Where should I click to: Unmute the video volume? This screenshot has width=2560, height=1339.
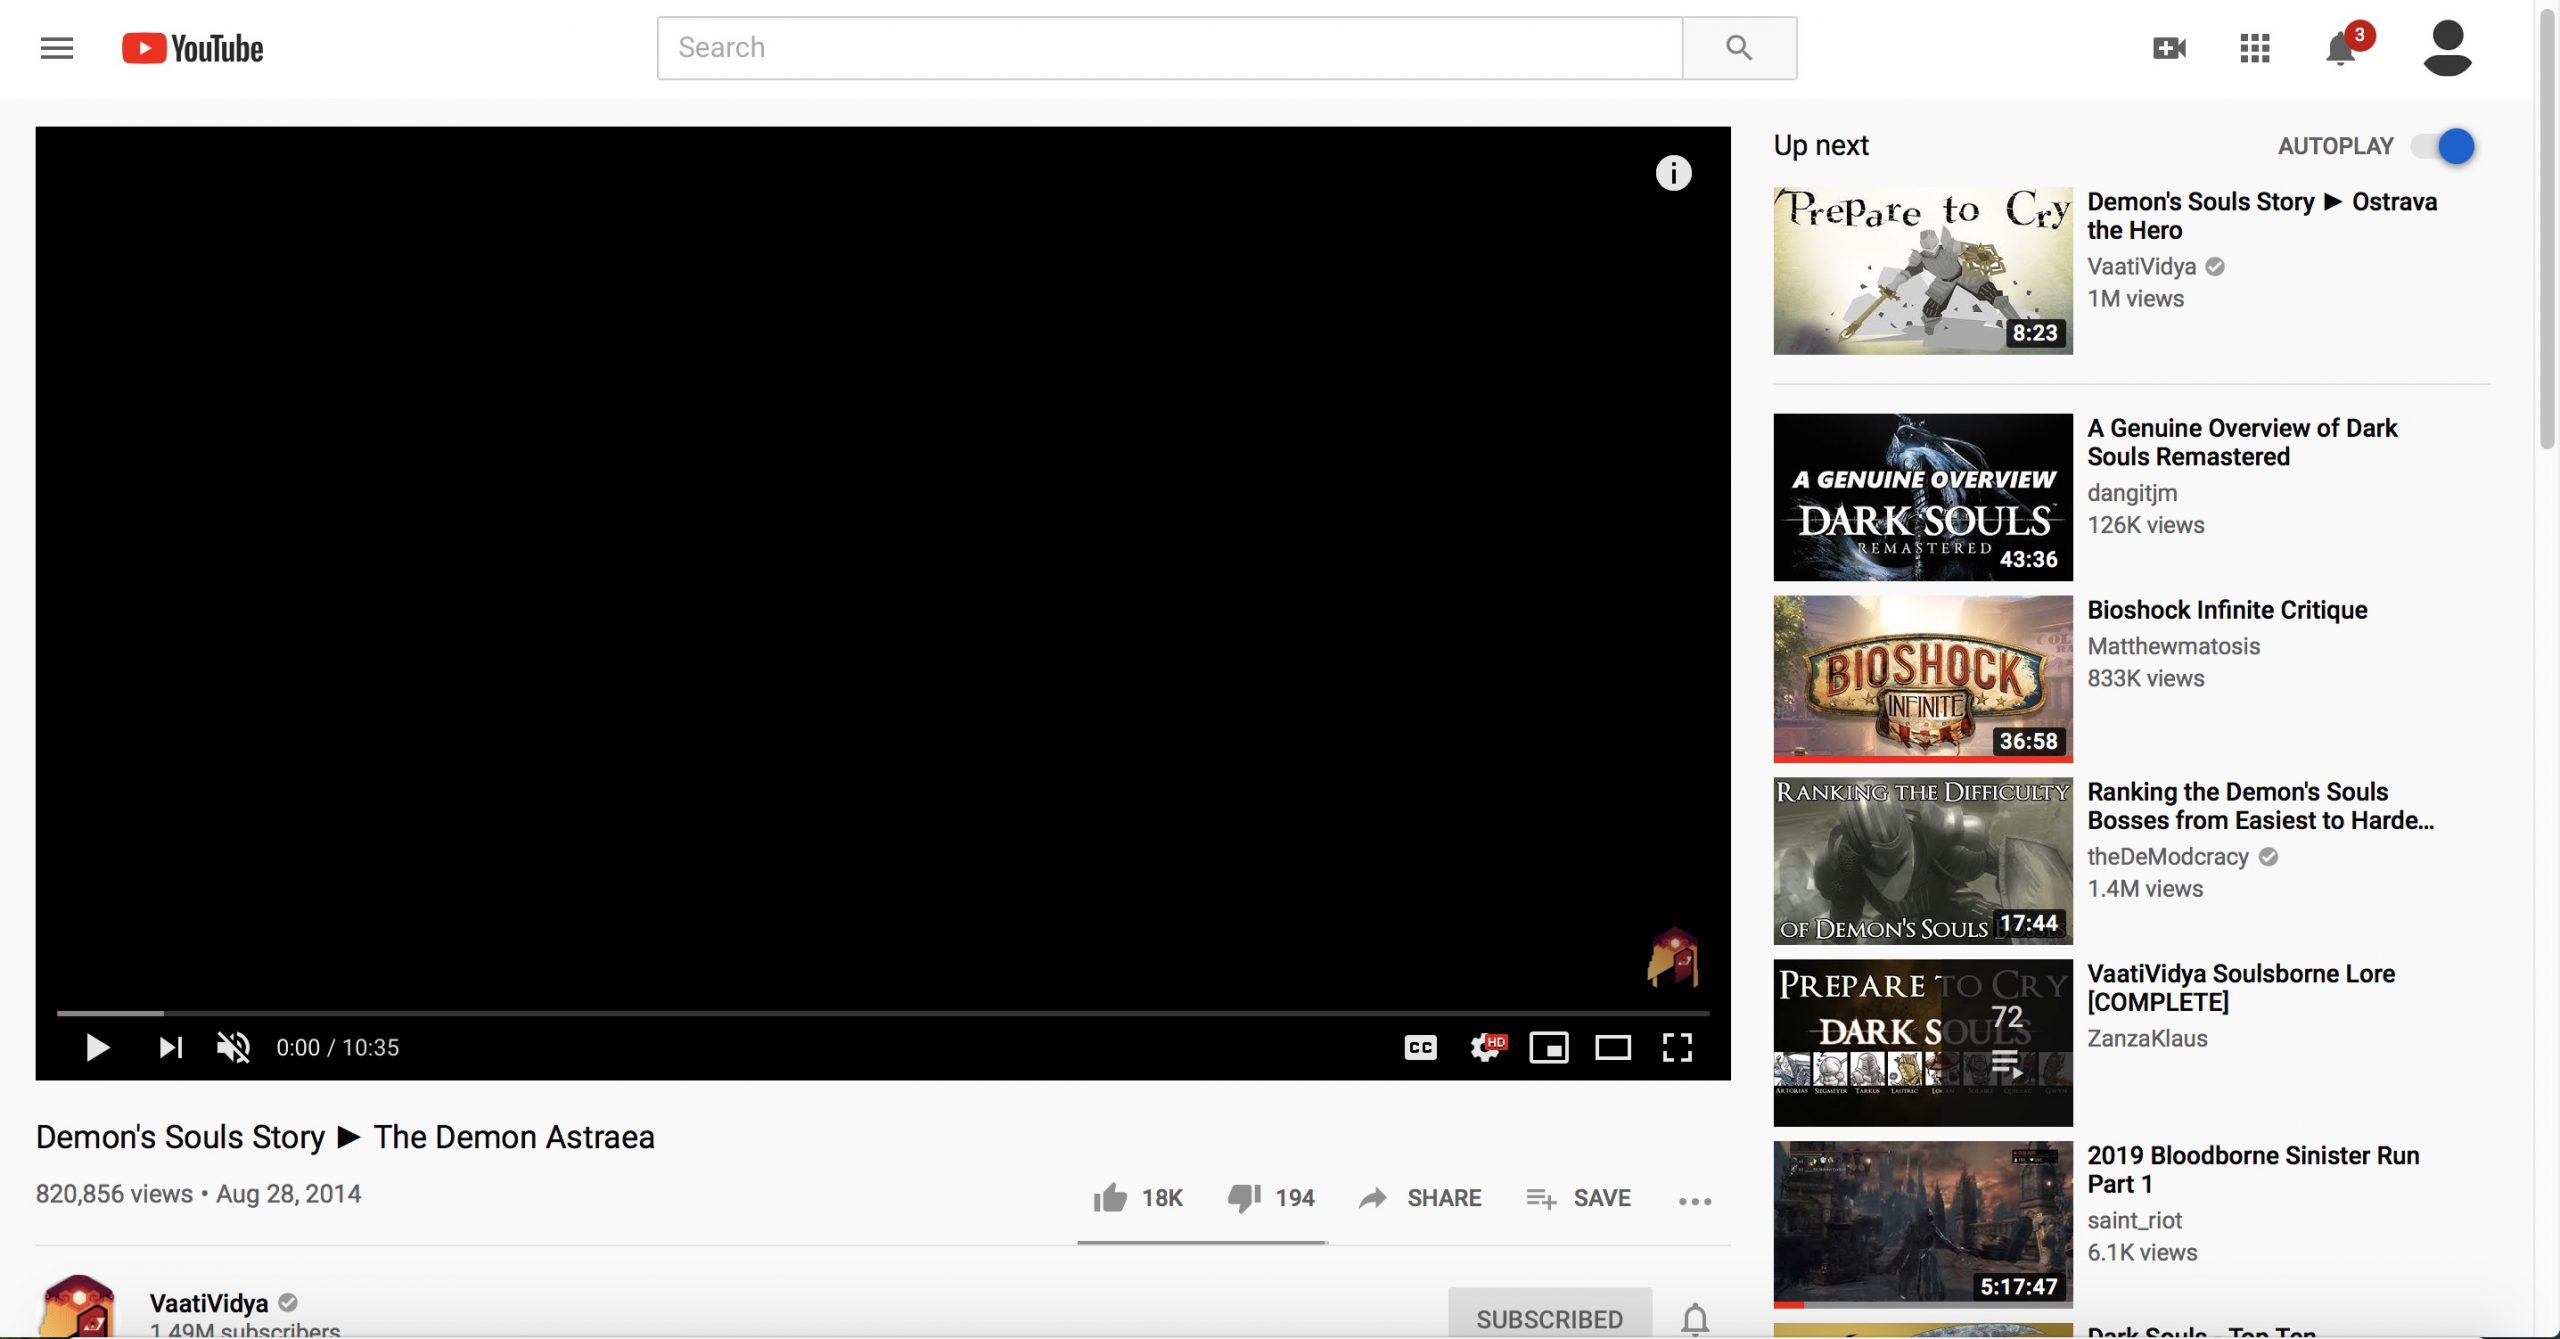pos(233,1047)
